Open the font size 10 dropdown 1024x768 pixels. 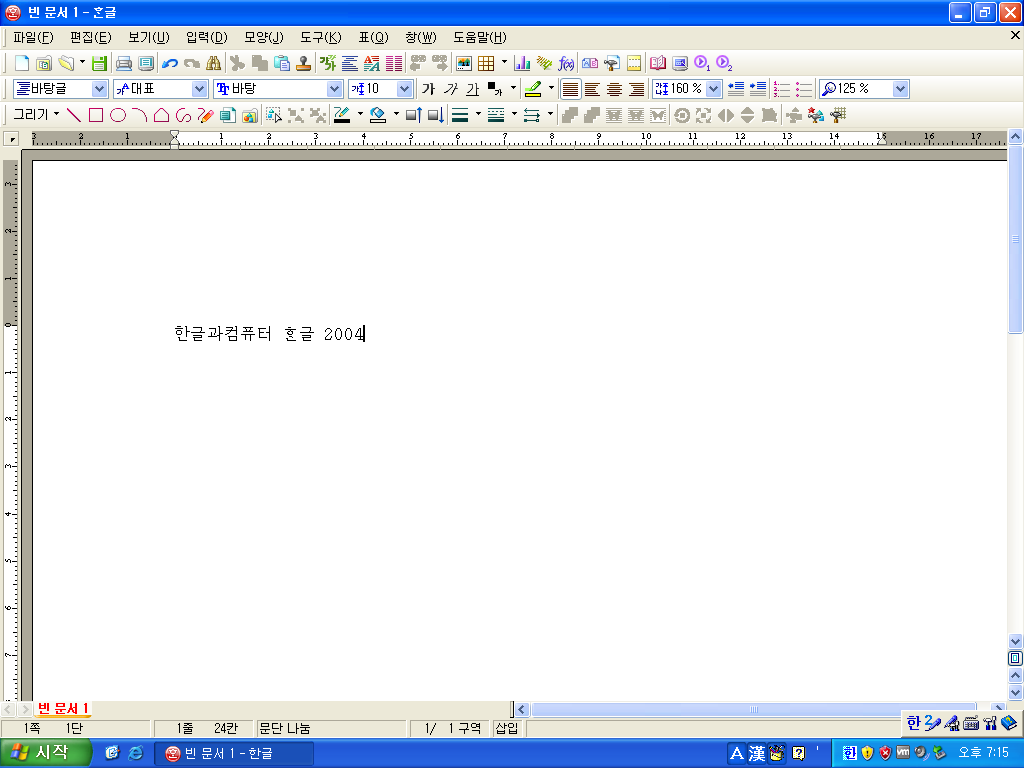click(x=404, y=89)
